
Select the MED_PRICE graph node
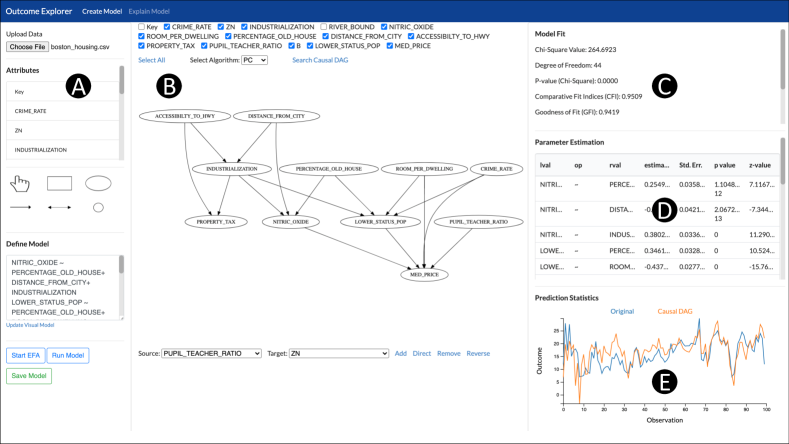tap(424, 274)
